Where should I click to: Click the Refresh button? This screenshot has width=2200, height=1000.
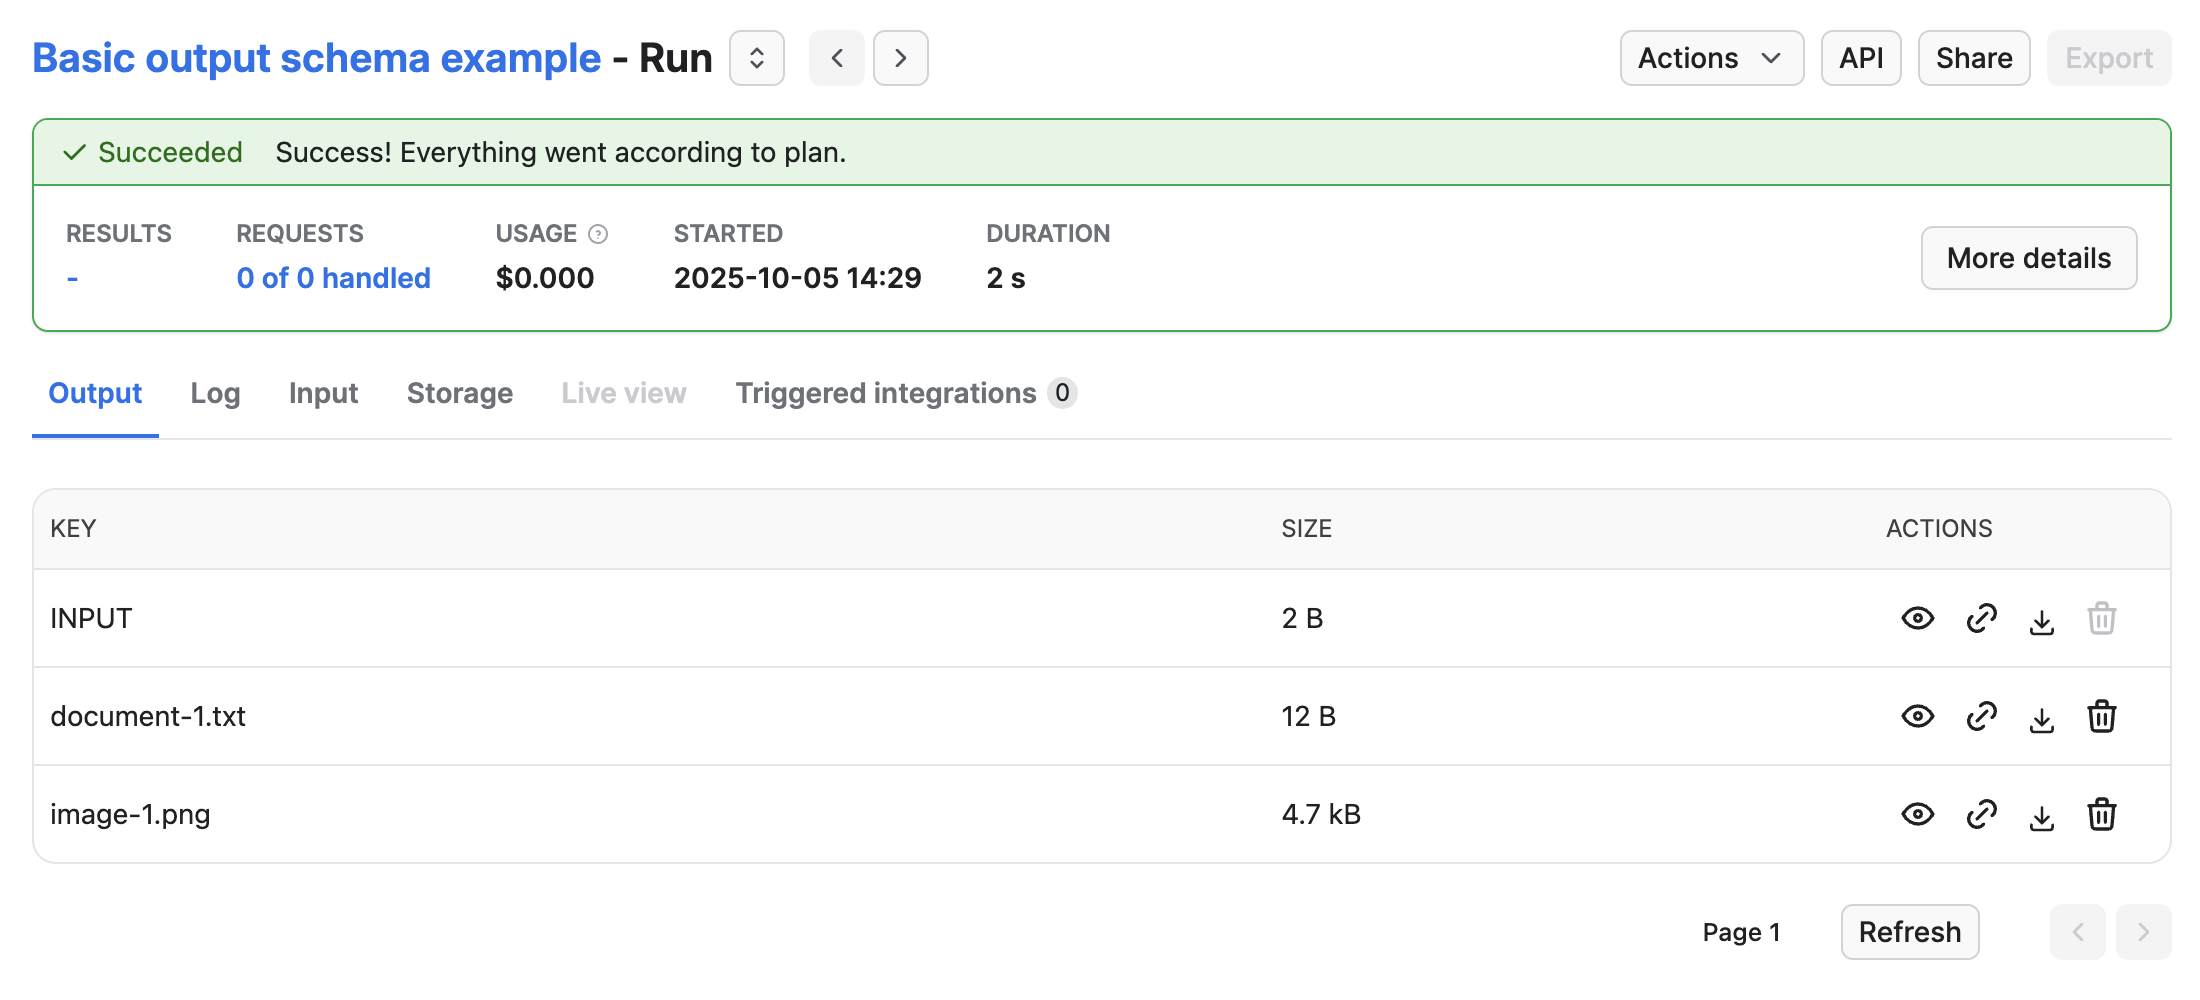[x=1909, y=932]
